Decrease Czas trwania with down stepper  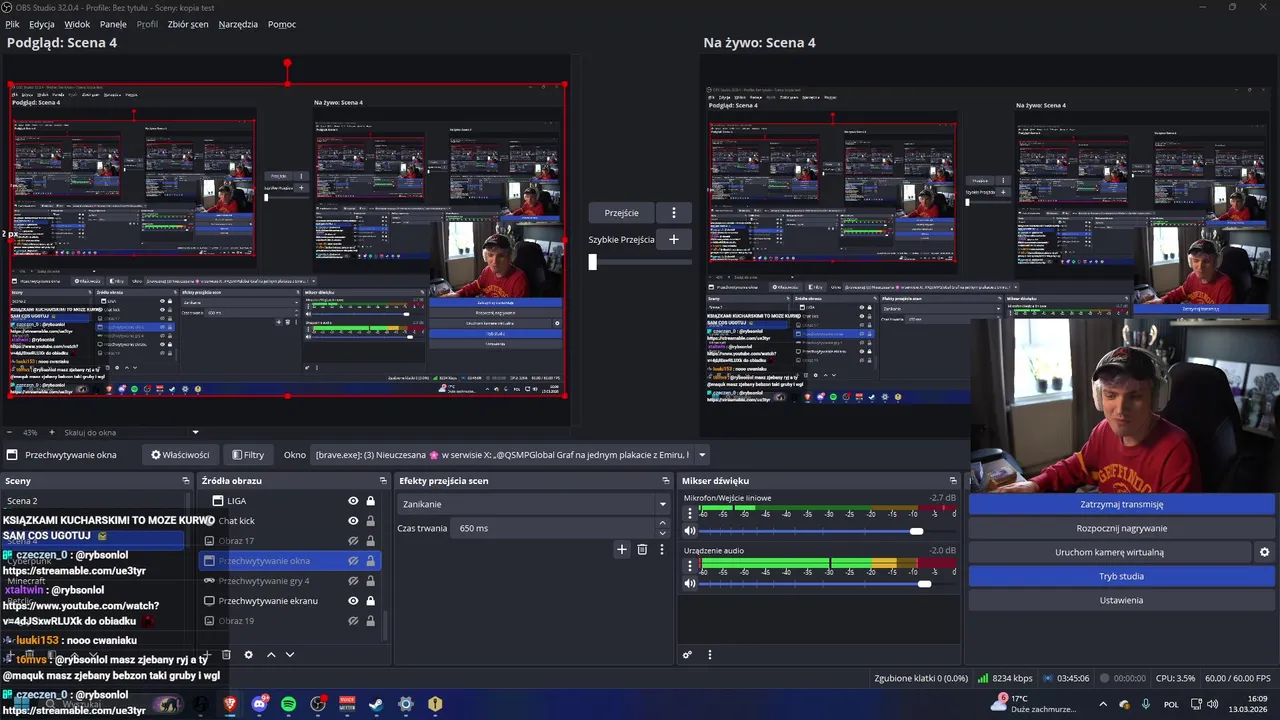pyautogui.click(x=662, y=533)
